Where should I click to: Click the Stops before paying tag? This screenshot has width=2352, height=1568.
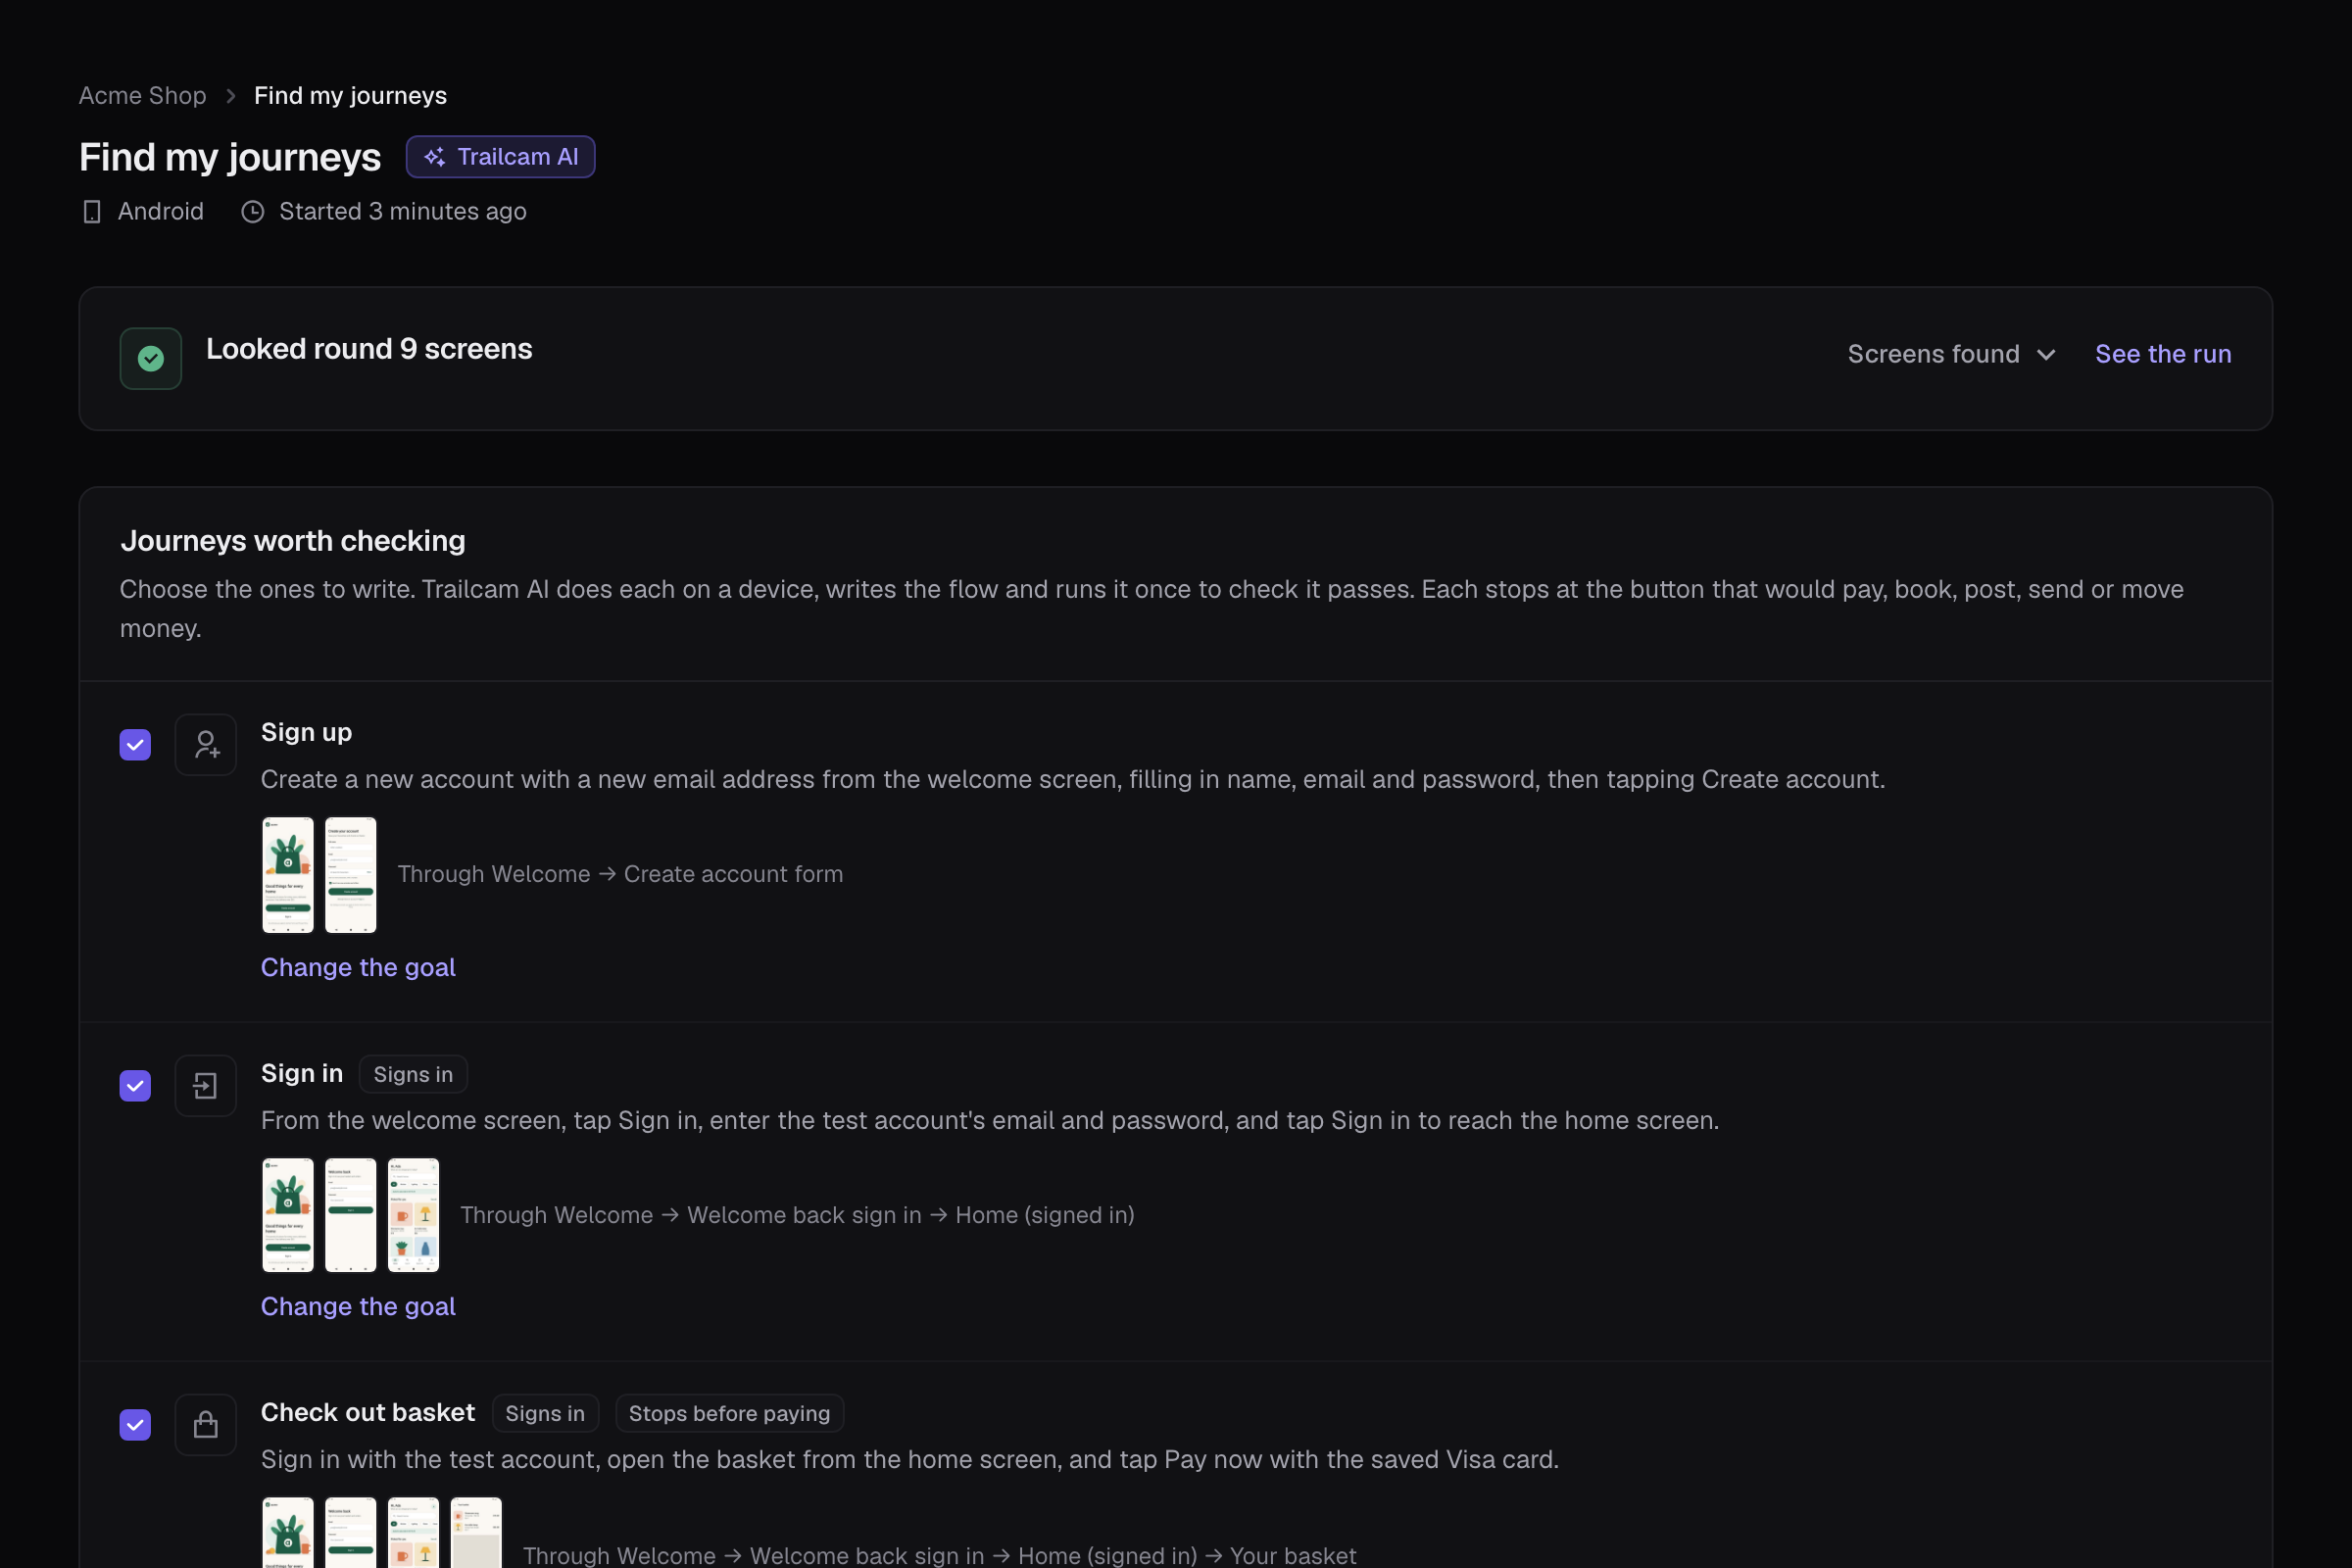730,1413
